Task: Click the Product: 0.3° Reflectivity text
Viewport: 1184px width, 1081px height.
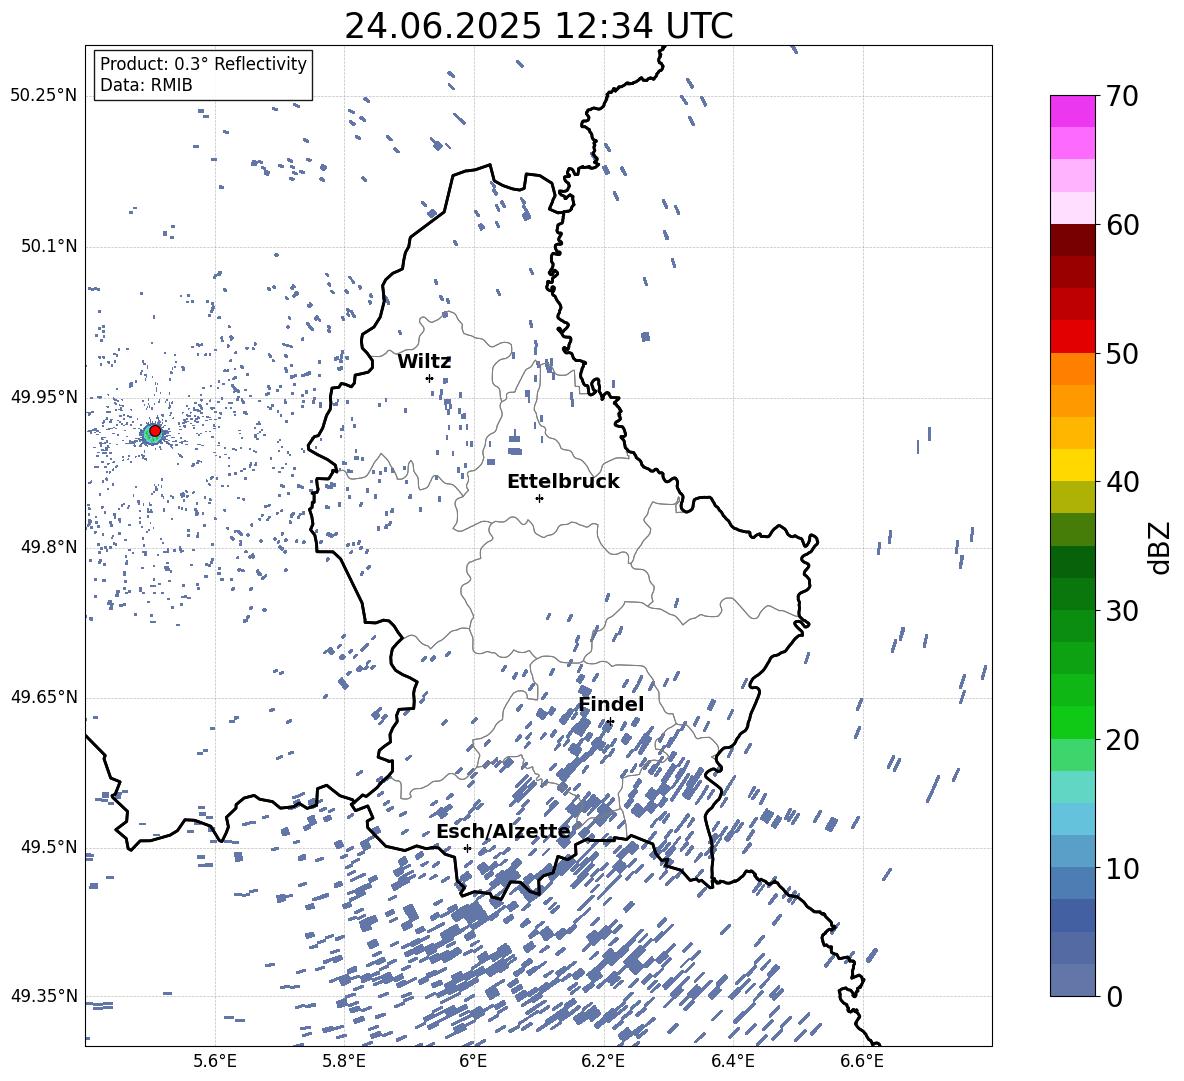Action: 203,64
